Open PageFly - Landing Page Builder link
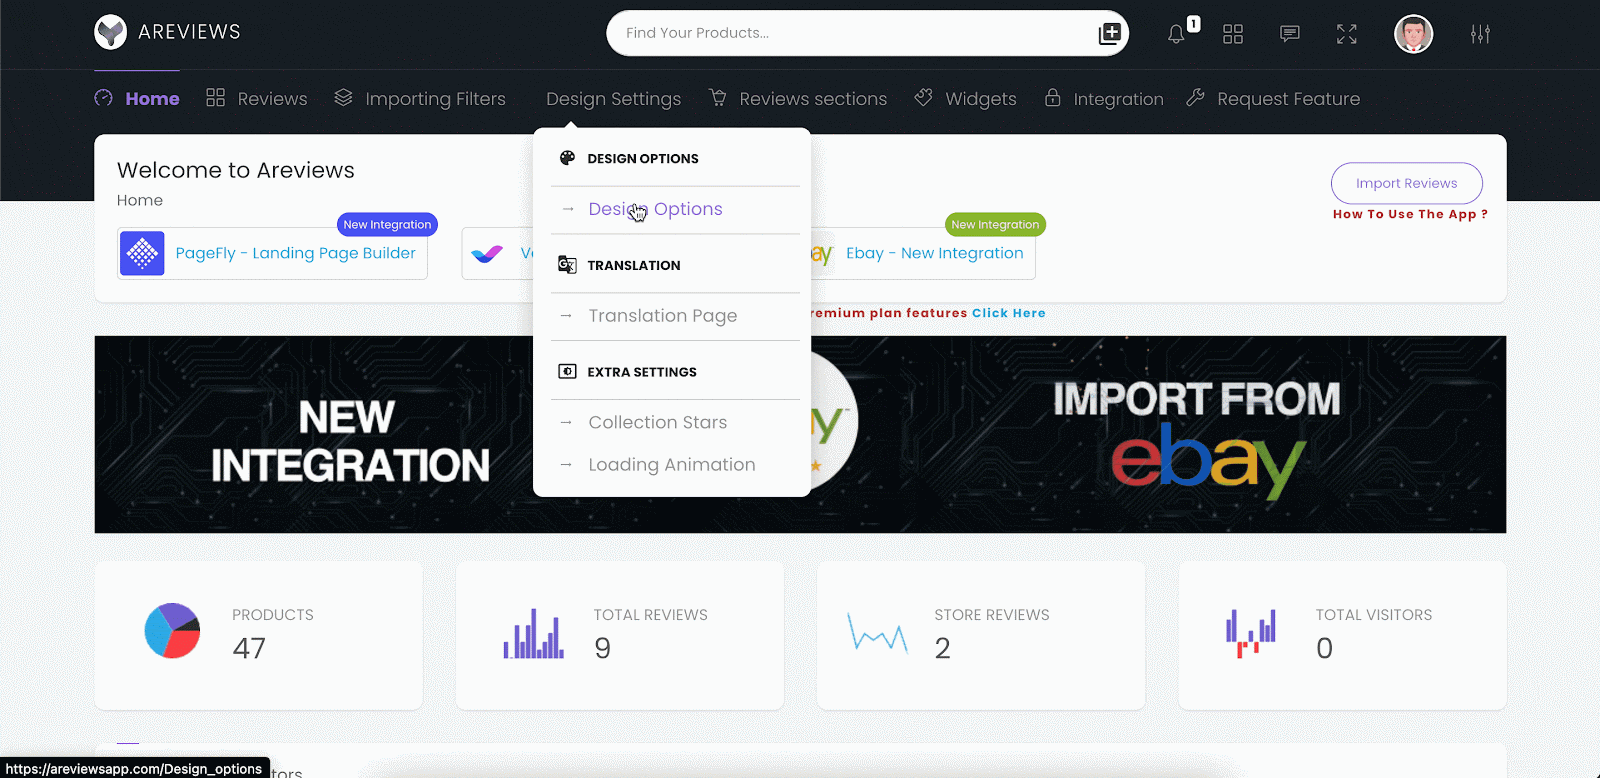The width and height of the screenshot is (1600, 778). pos(295,253)
